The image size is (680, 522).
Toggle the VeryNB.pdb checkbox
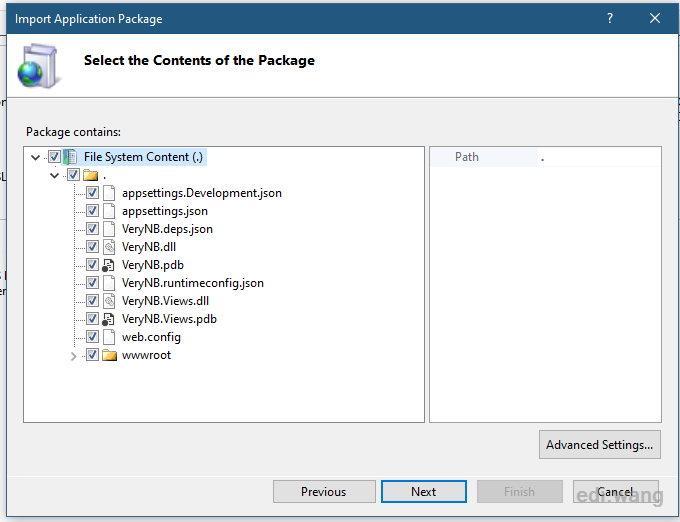(x=92, y=264)
